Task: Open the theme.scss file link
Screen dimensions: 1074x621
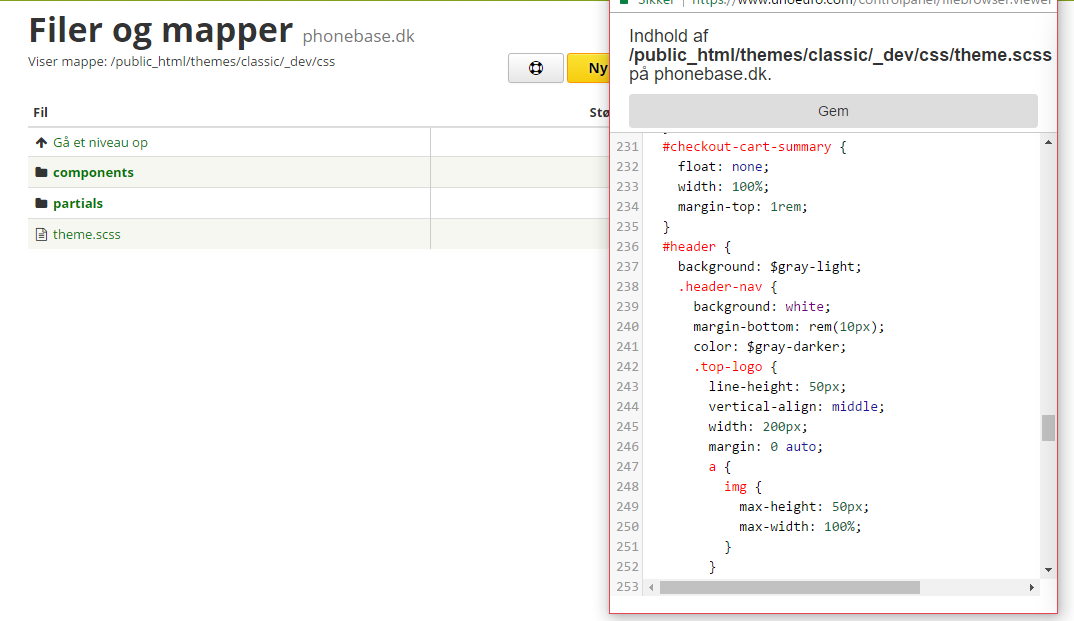Action: tap(86, 235)
